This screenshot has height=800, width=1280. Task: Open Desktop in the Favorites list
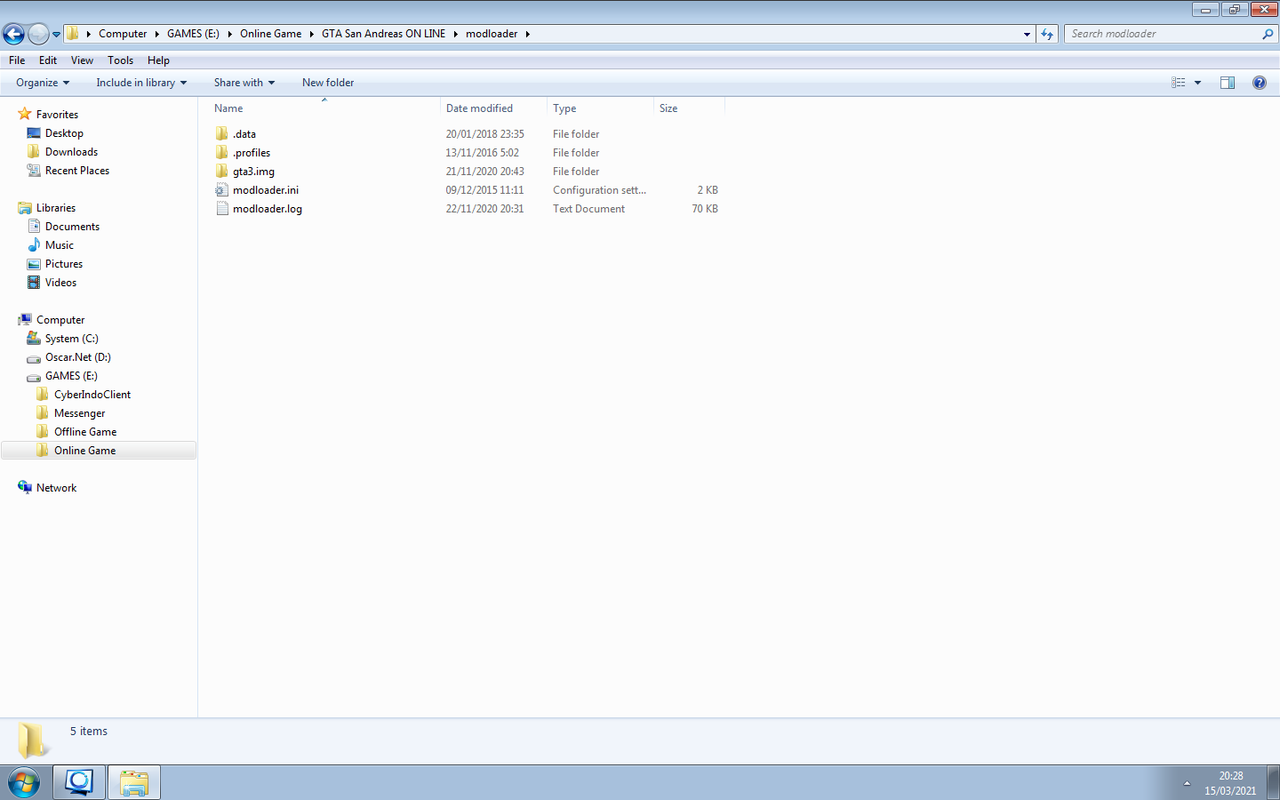[64, 133]
